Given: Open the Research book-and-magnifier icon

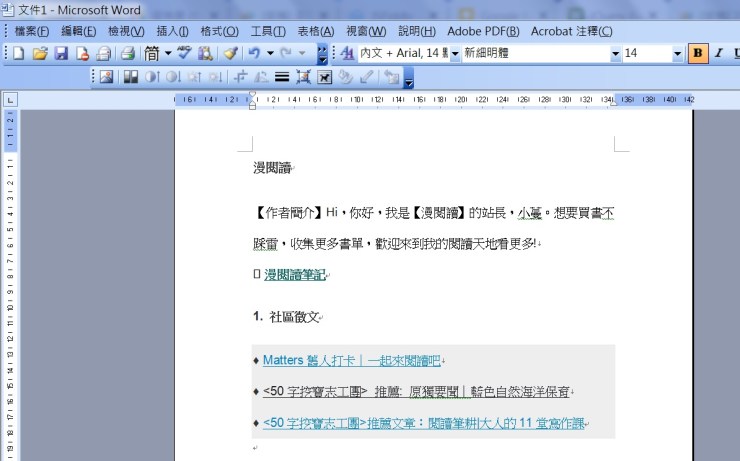Looking at the screenshot, I should coord(205,53).
